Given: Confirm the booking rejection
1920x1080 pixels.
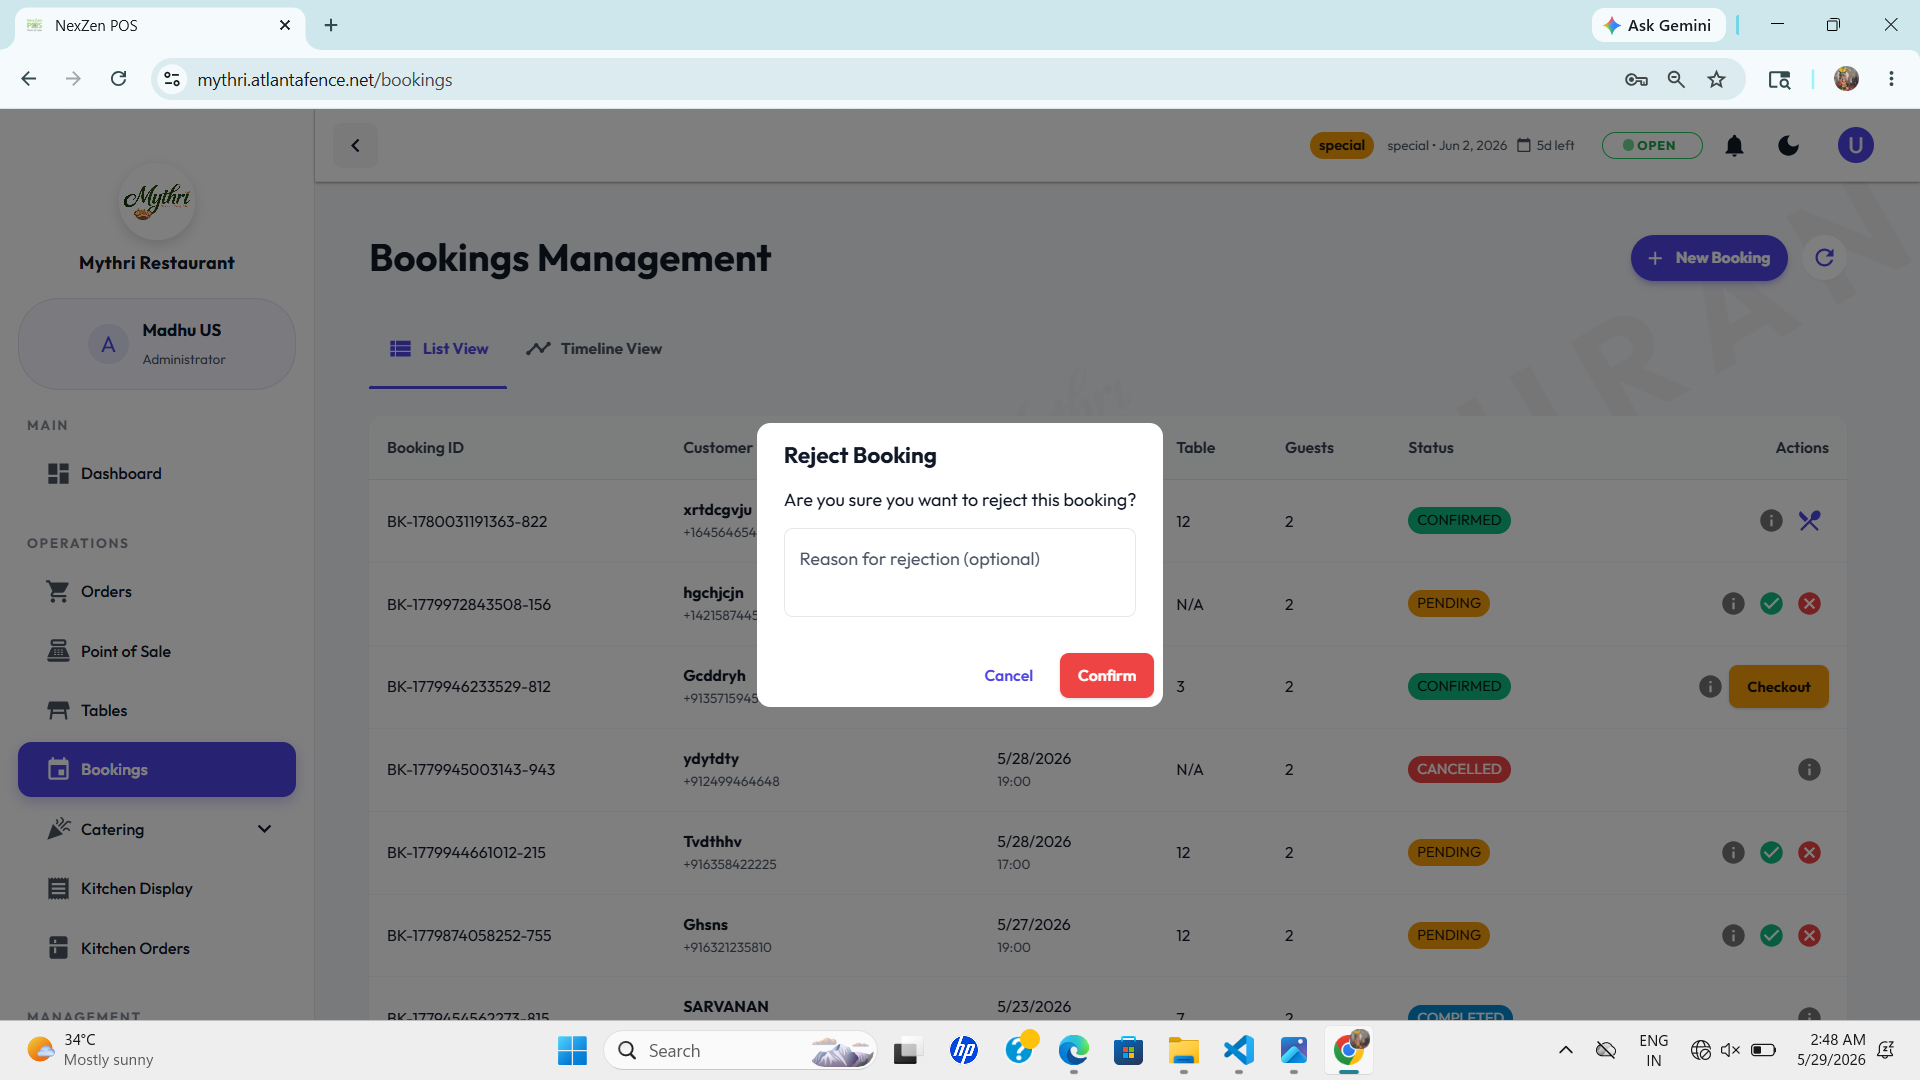Looking at the screenshot, I should (x=1106, y=676).
